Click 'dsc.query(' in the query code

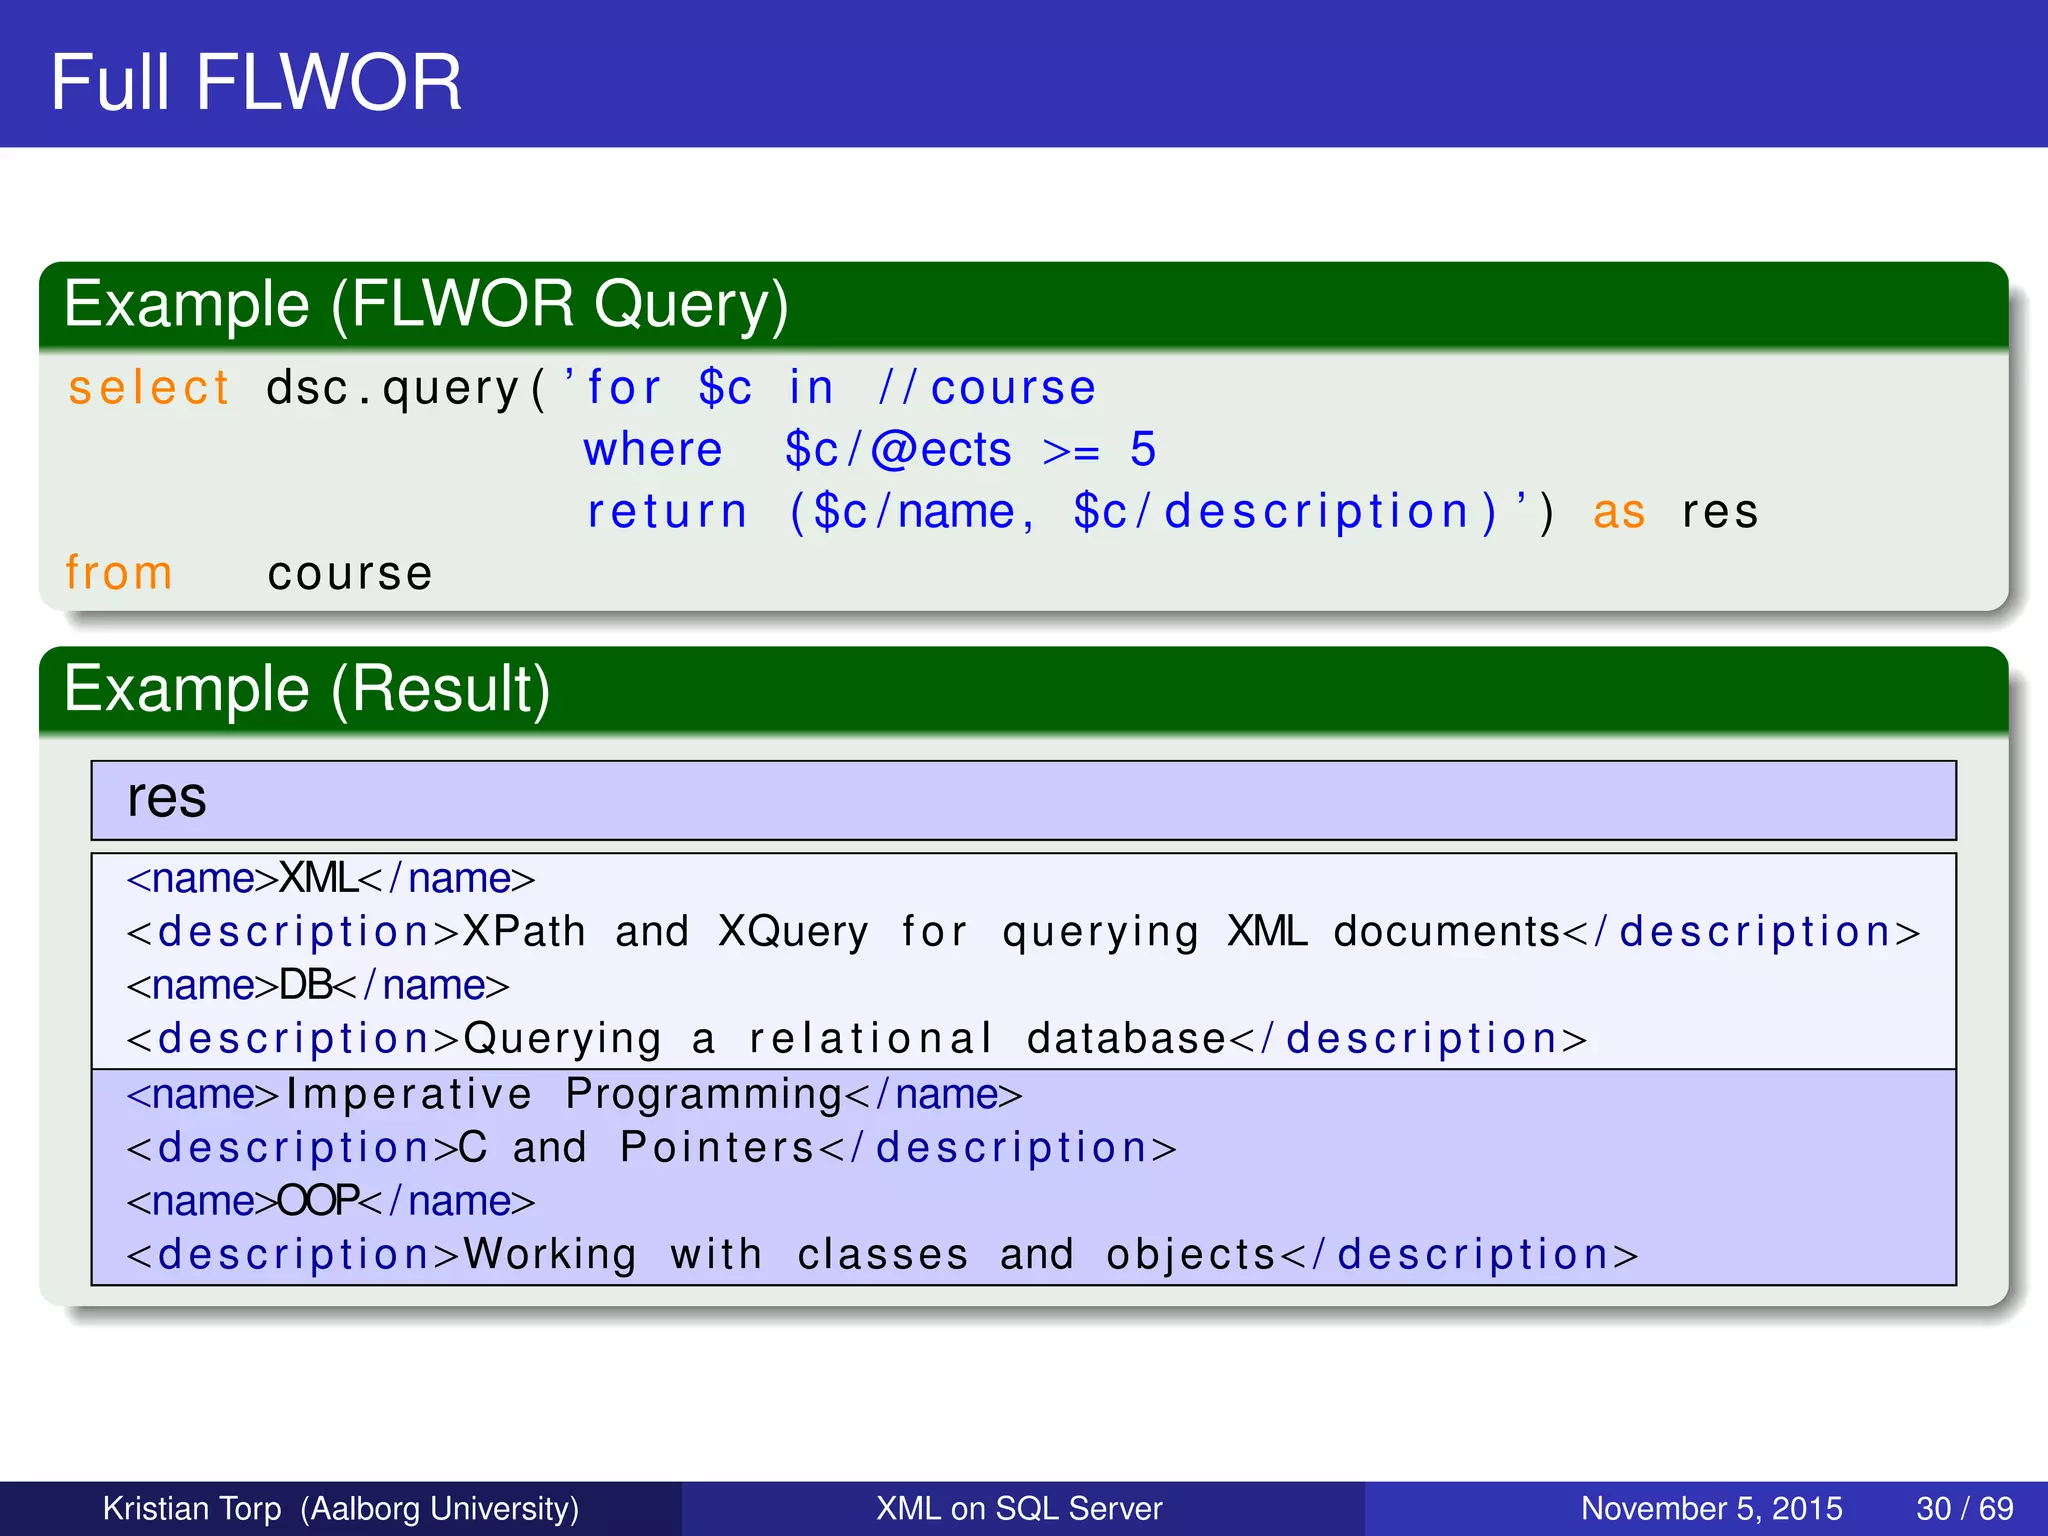coord(405,389)
